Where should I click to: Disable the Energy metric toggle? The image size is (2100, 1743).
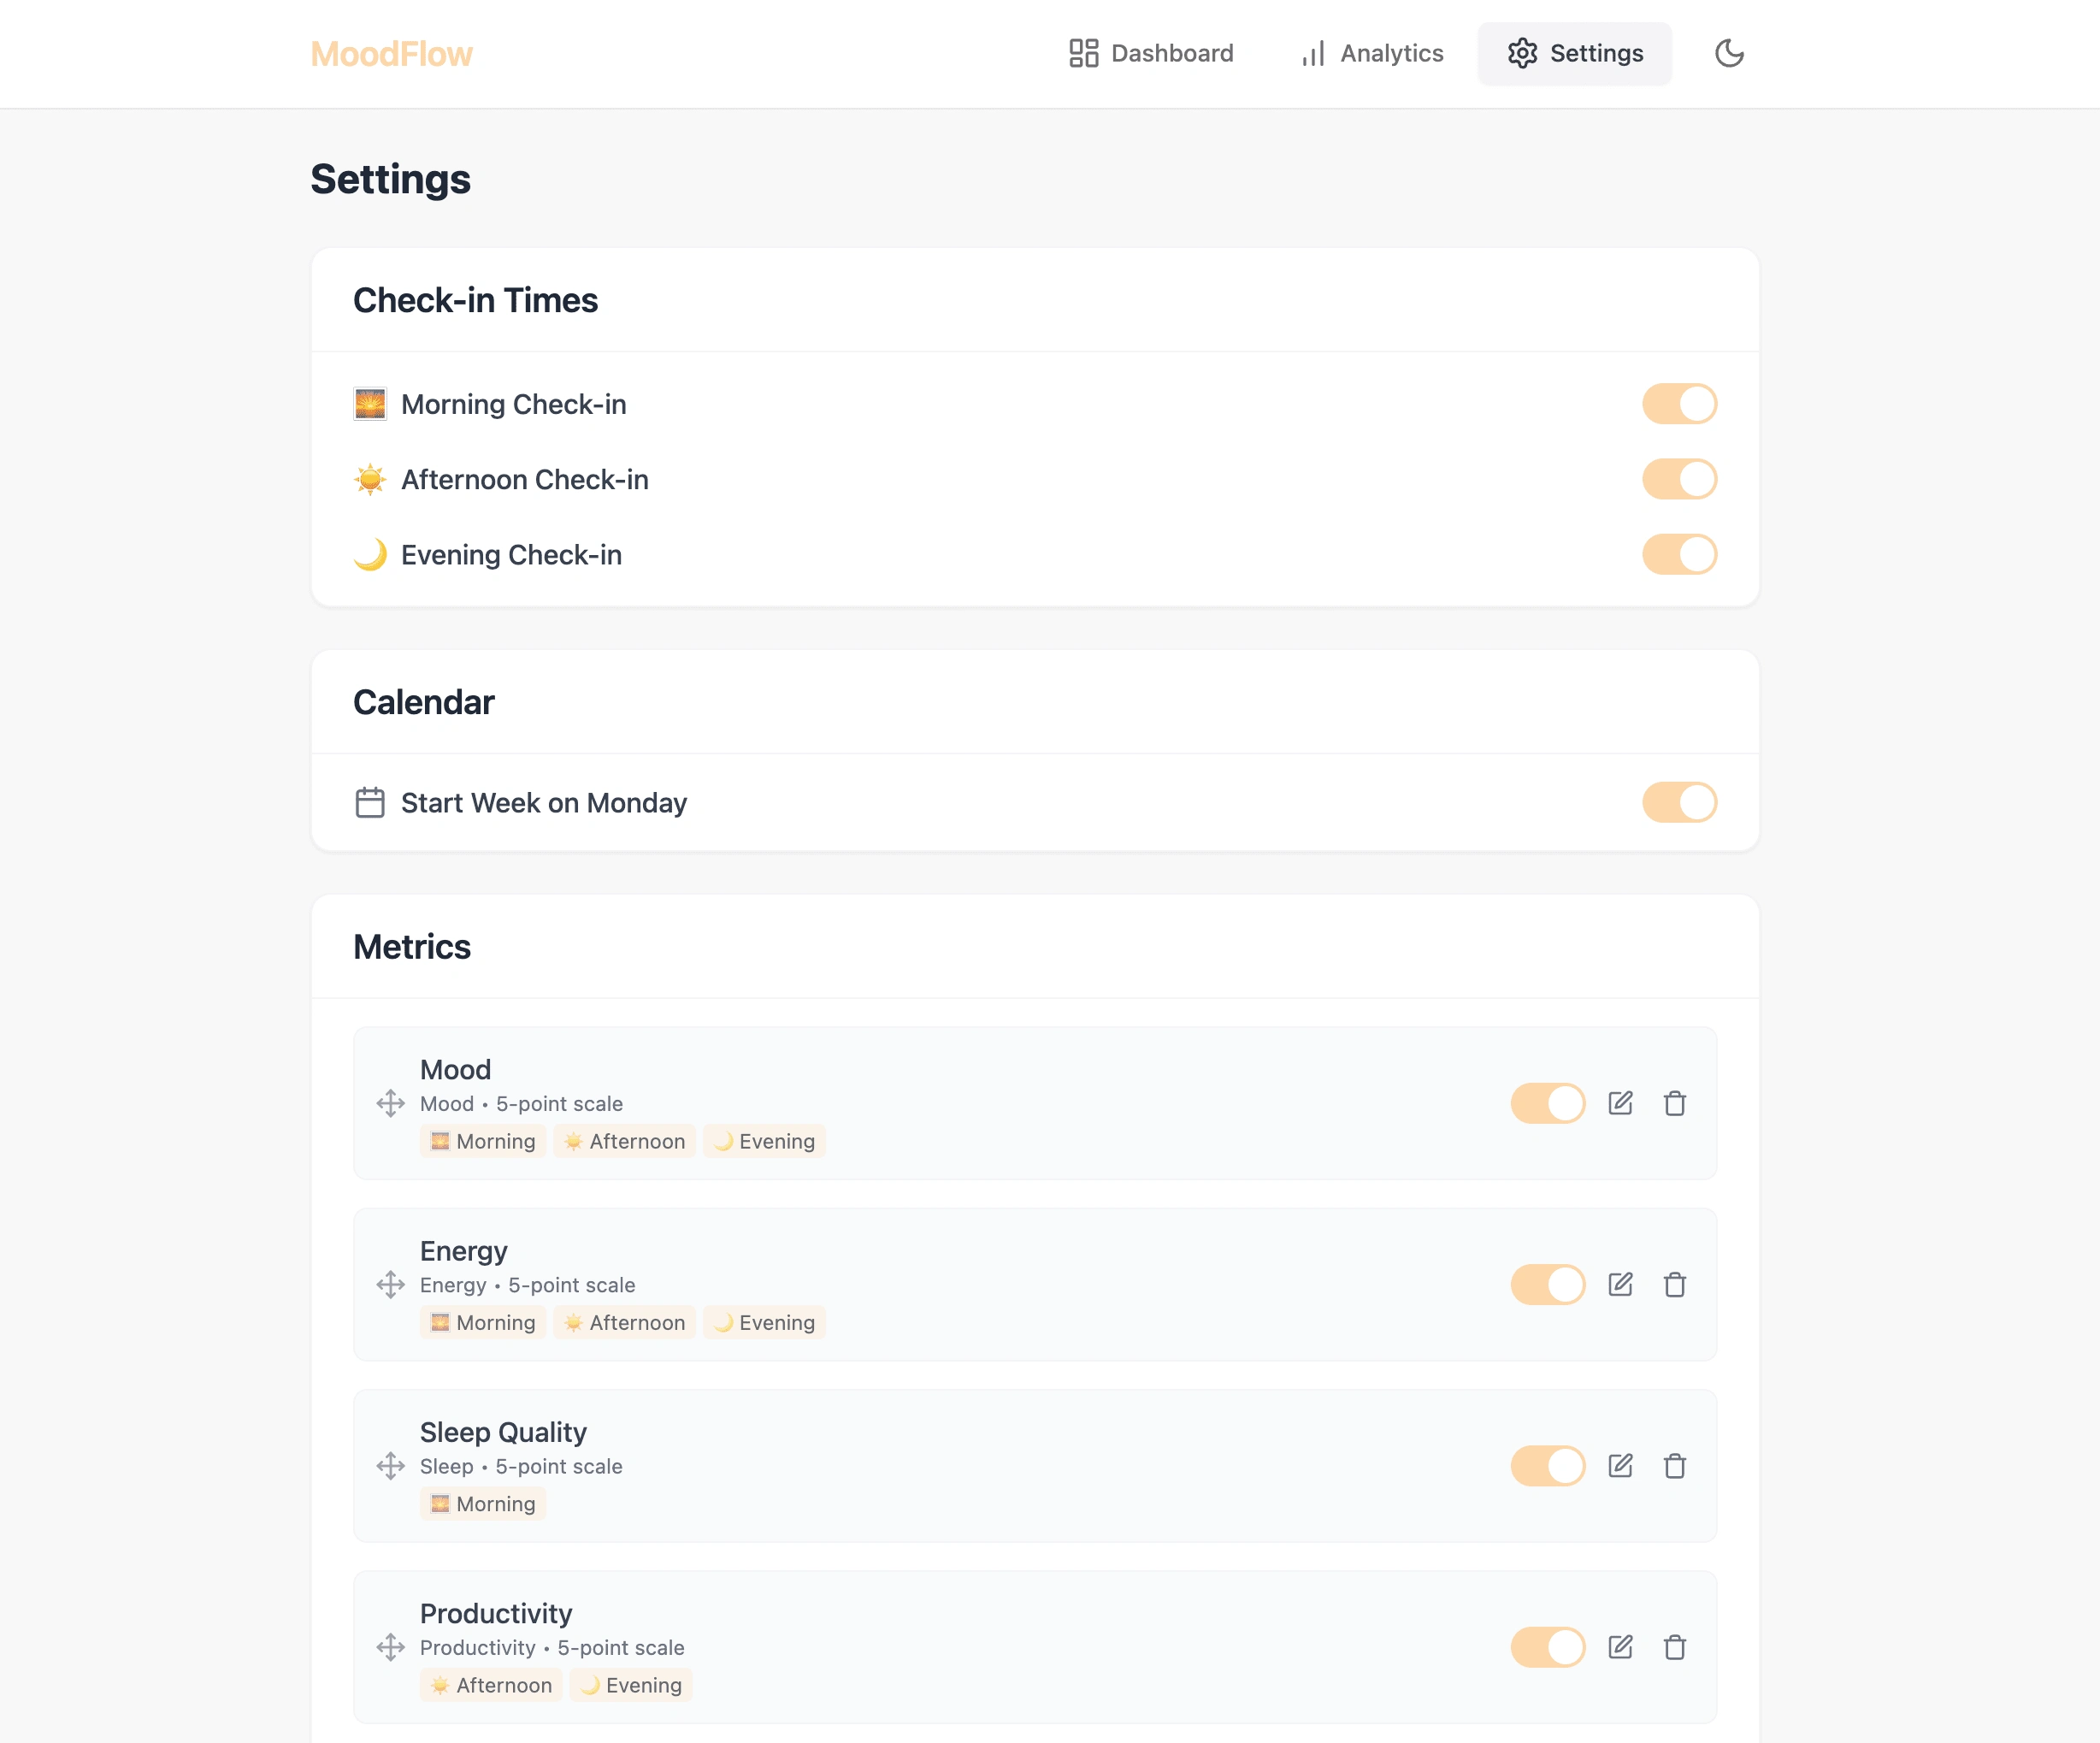(1547, 1284)
